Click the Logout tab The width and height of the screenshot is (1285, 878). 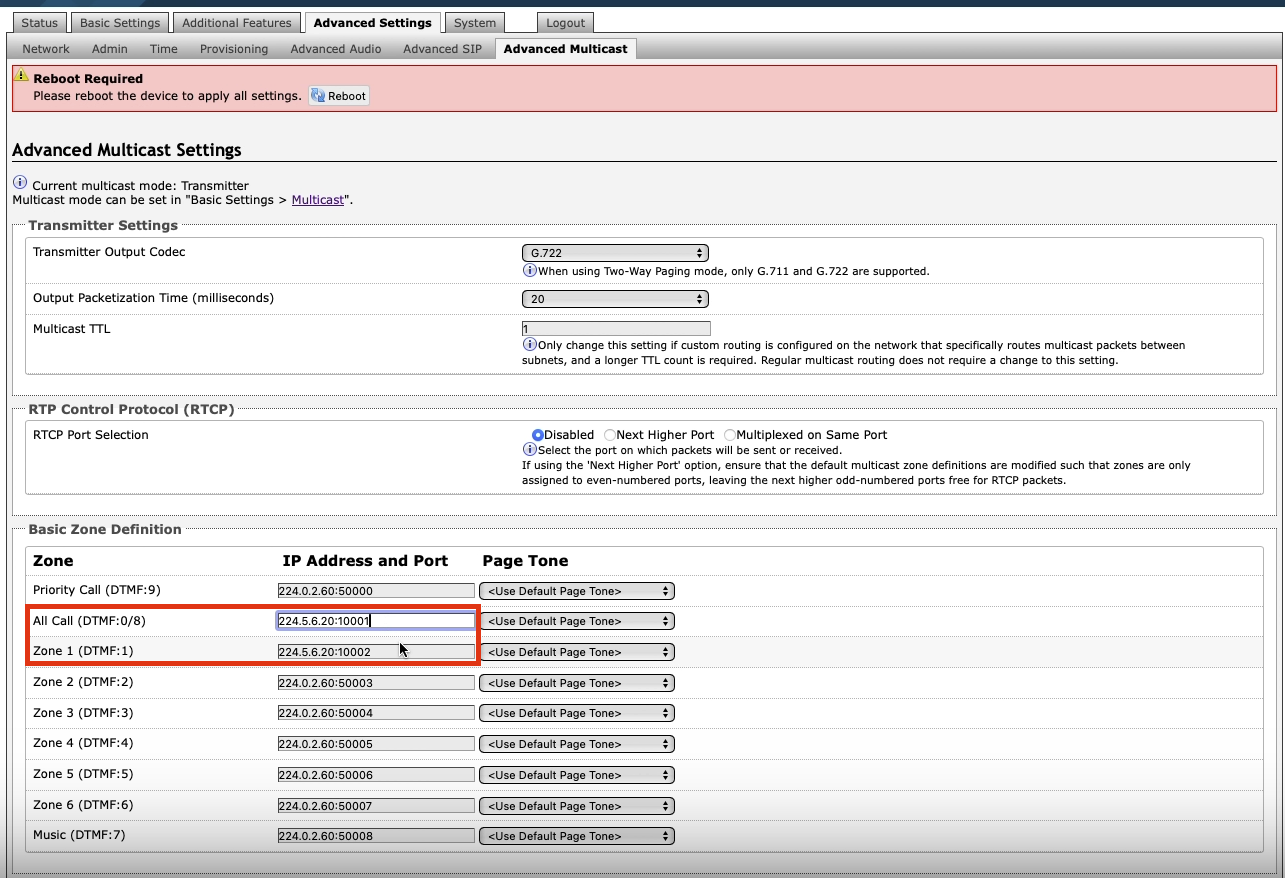[566, 23]
